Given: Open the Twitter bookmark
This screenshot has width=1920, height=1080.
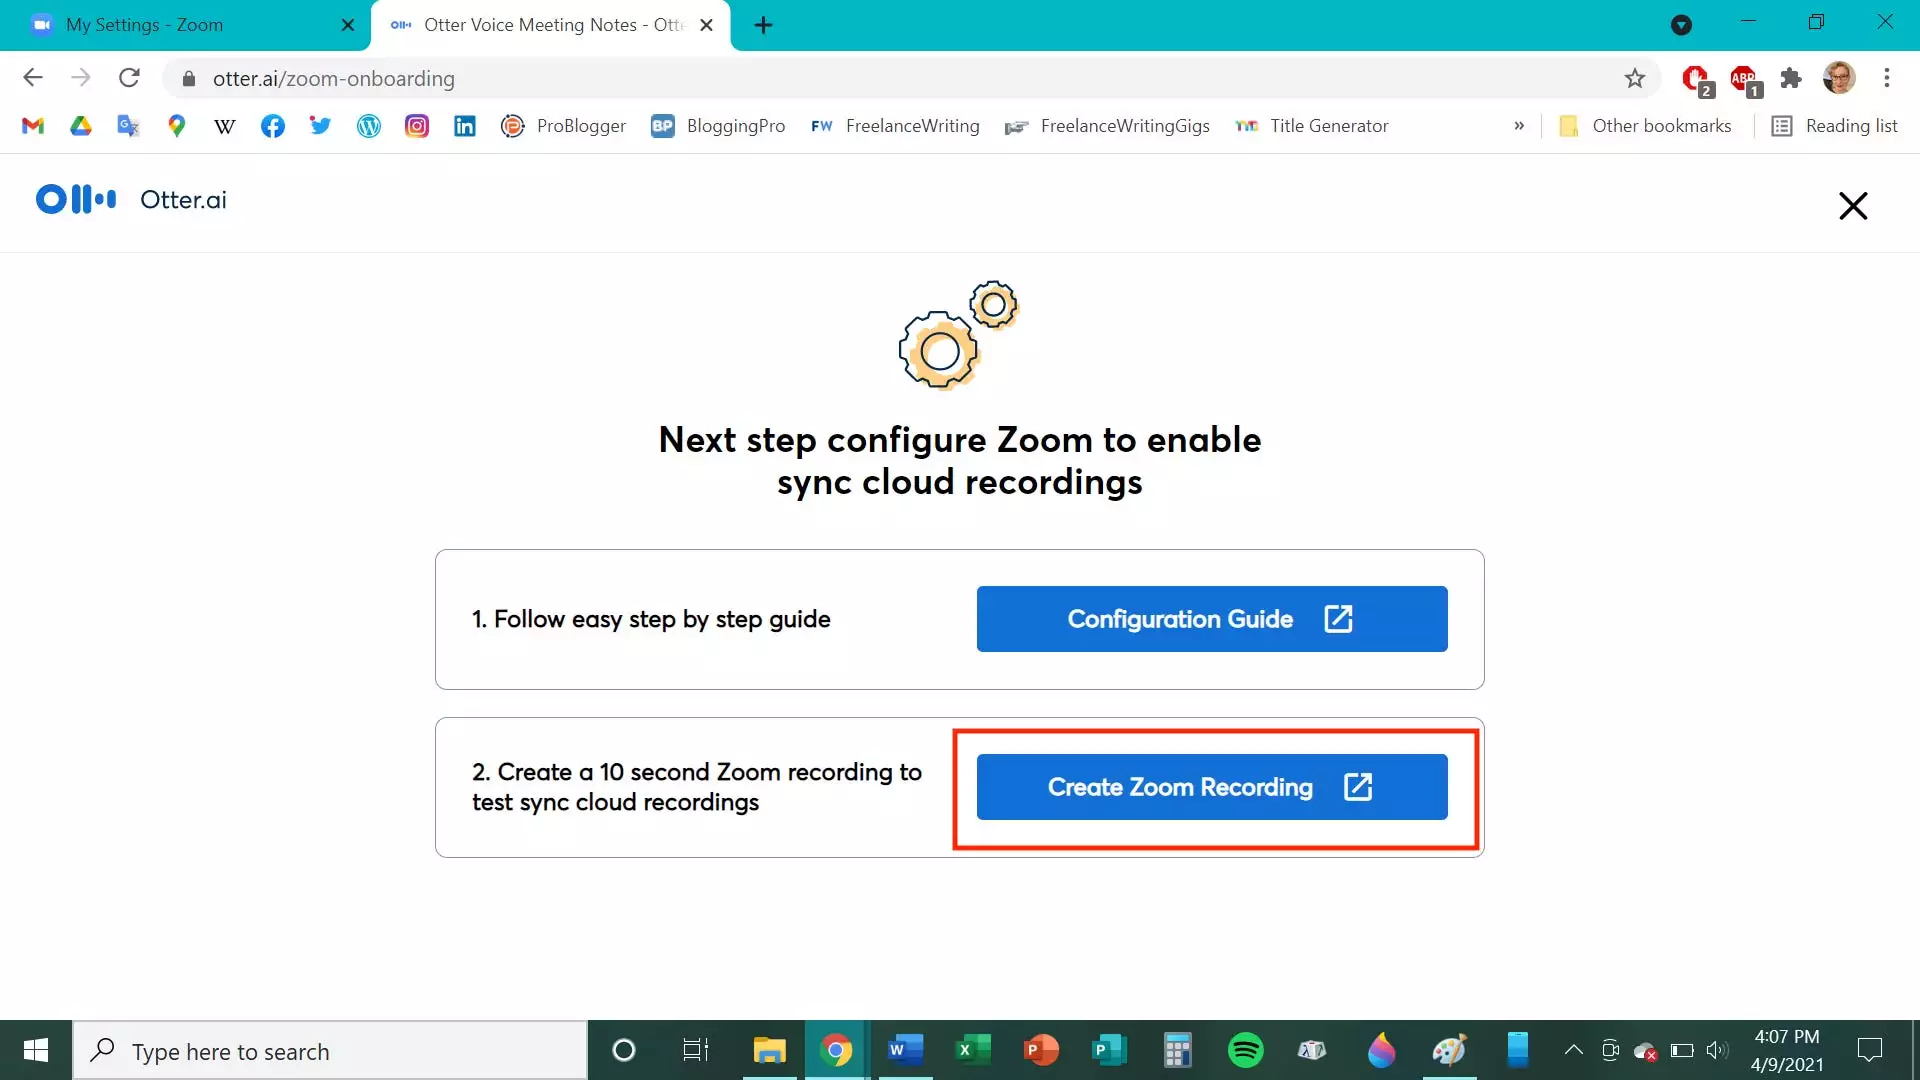Looking at the screenshot, I should click(x=320, y=126).
